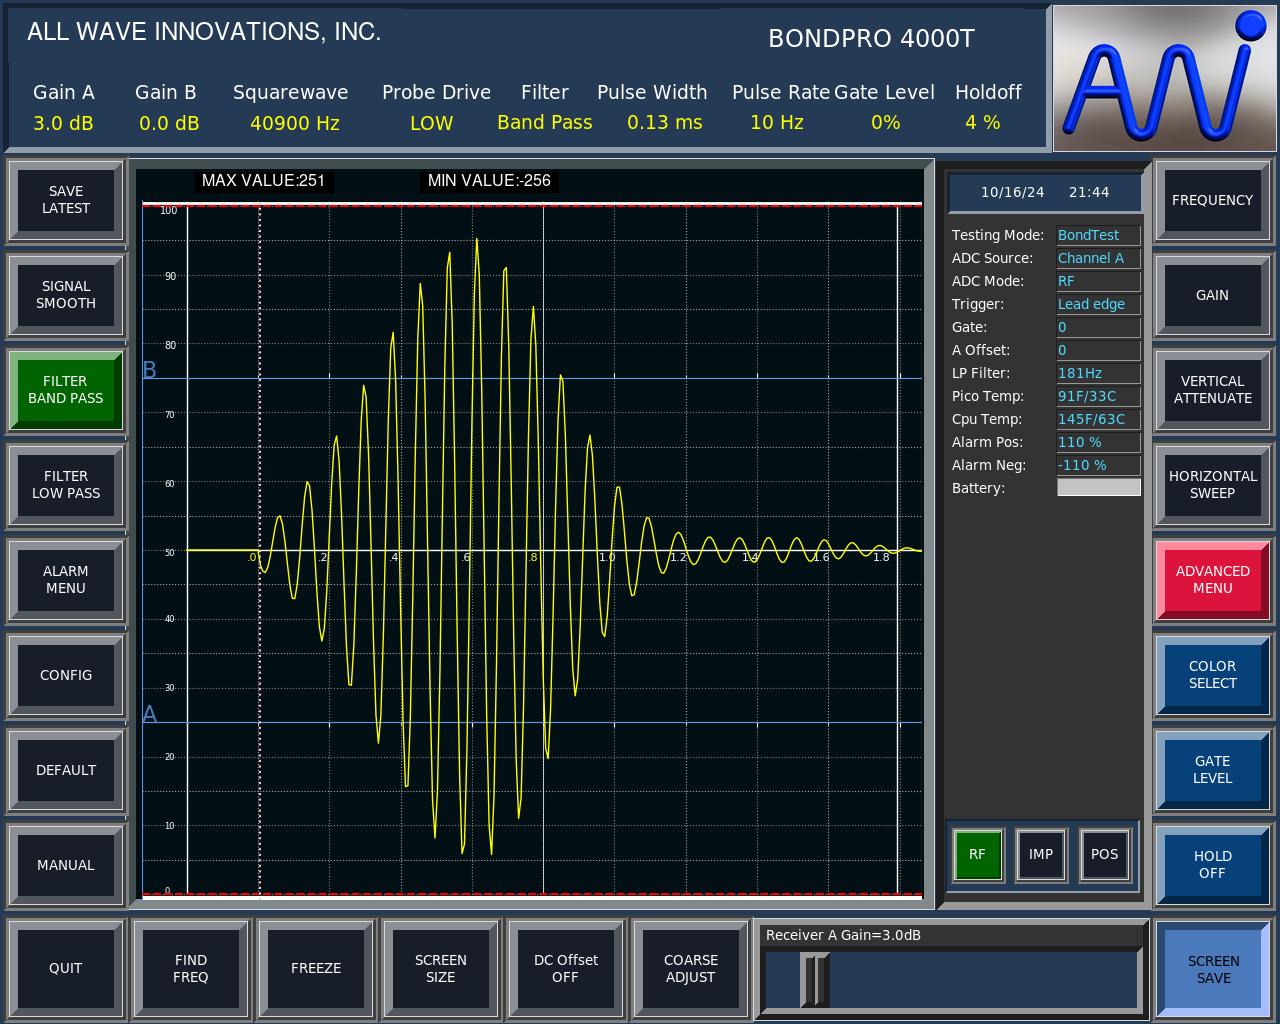Viewport: 1280px width, 1024px height.
Task: Click FIND FREQ button
Action: tap(191, 968)
